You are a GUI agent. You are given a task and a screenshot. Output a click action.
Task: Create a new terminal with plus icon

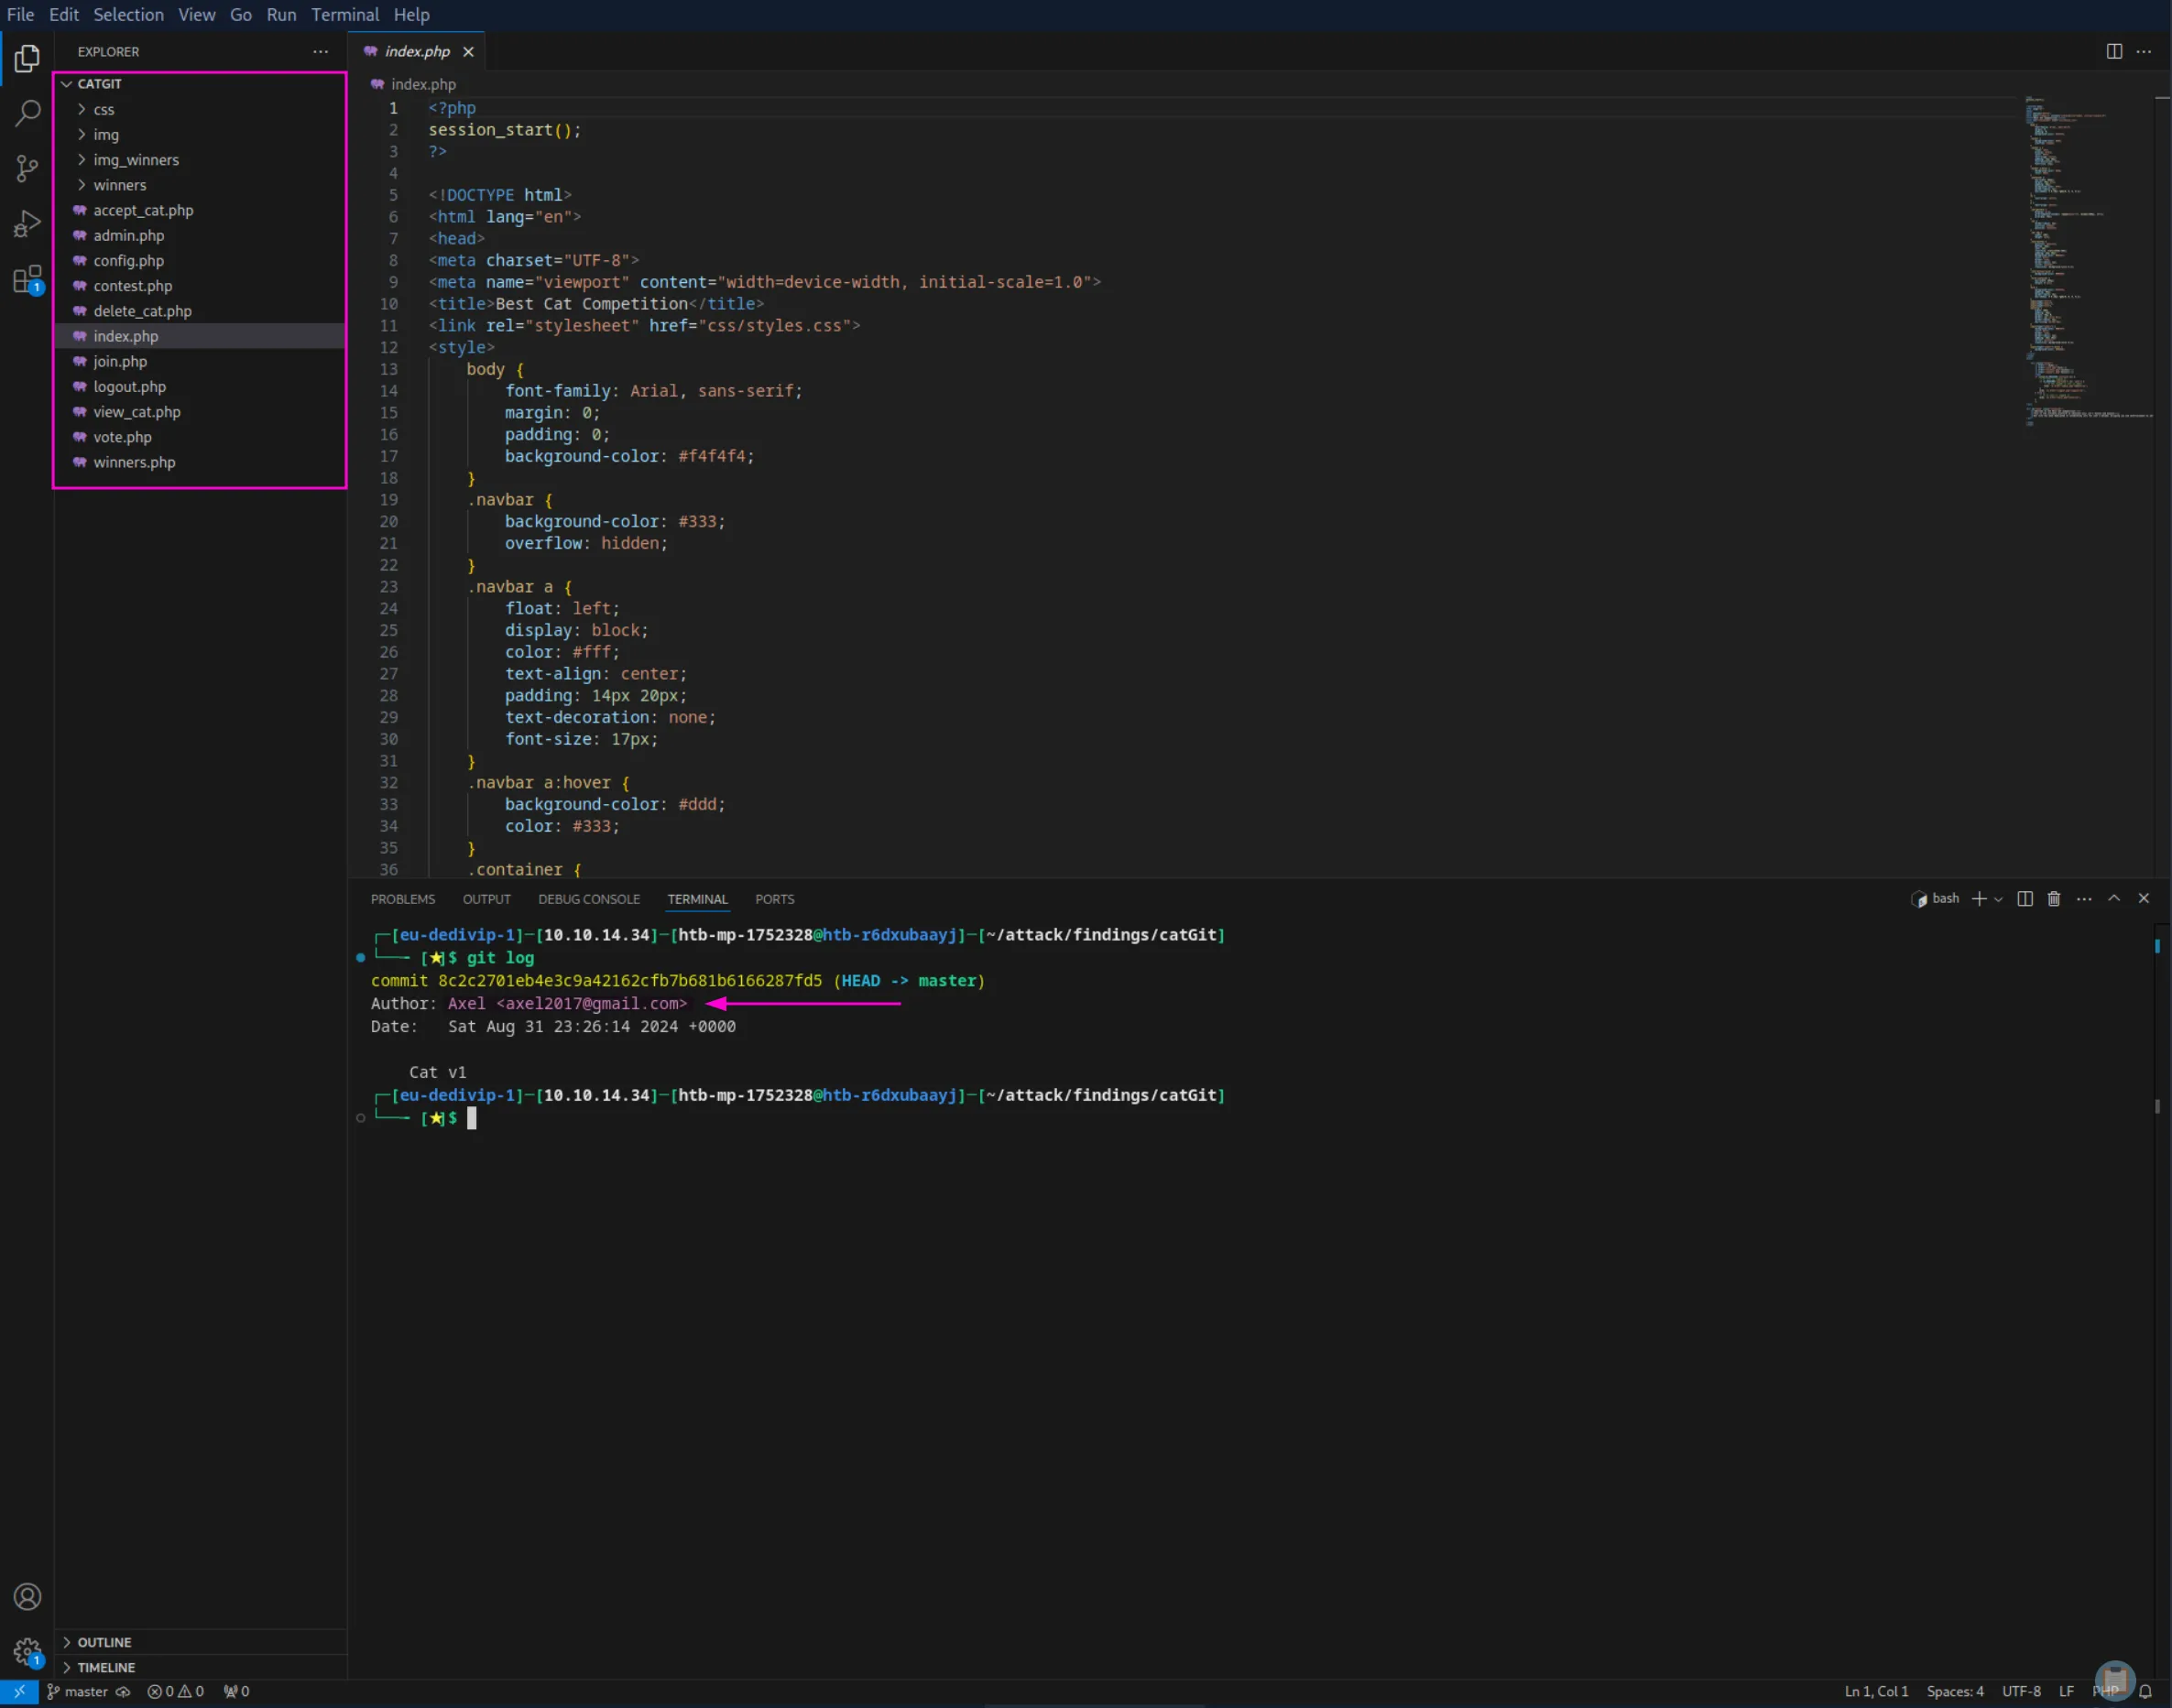click(1979, 899)
